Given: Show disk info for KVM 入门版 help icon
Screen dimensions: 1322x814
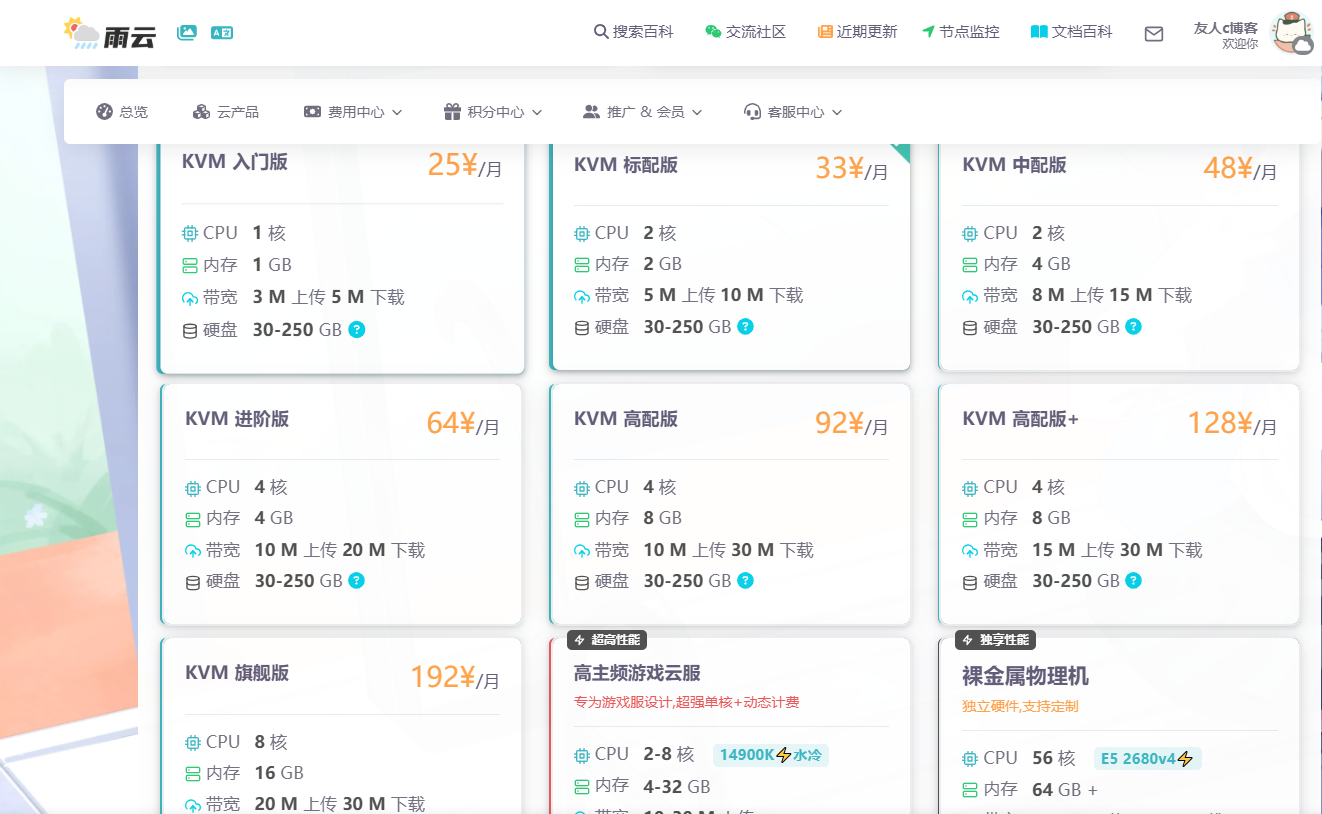Looking at the screenshot, I should click(x=357, y=329).
